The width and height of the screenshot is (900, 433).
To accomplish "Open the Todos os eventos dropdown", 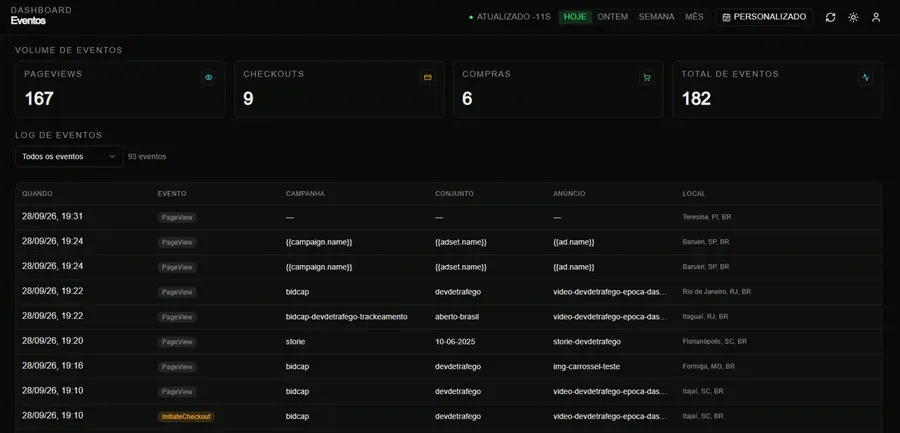I will tap(69, 156).
